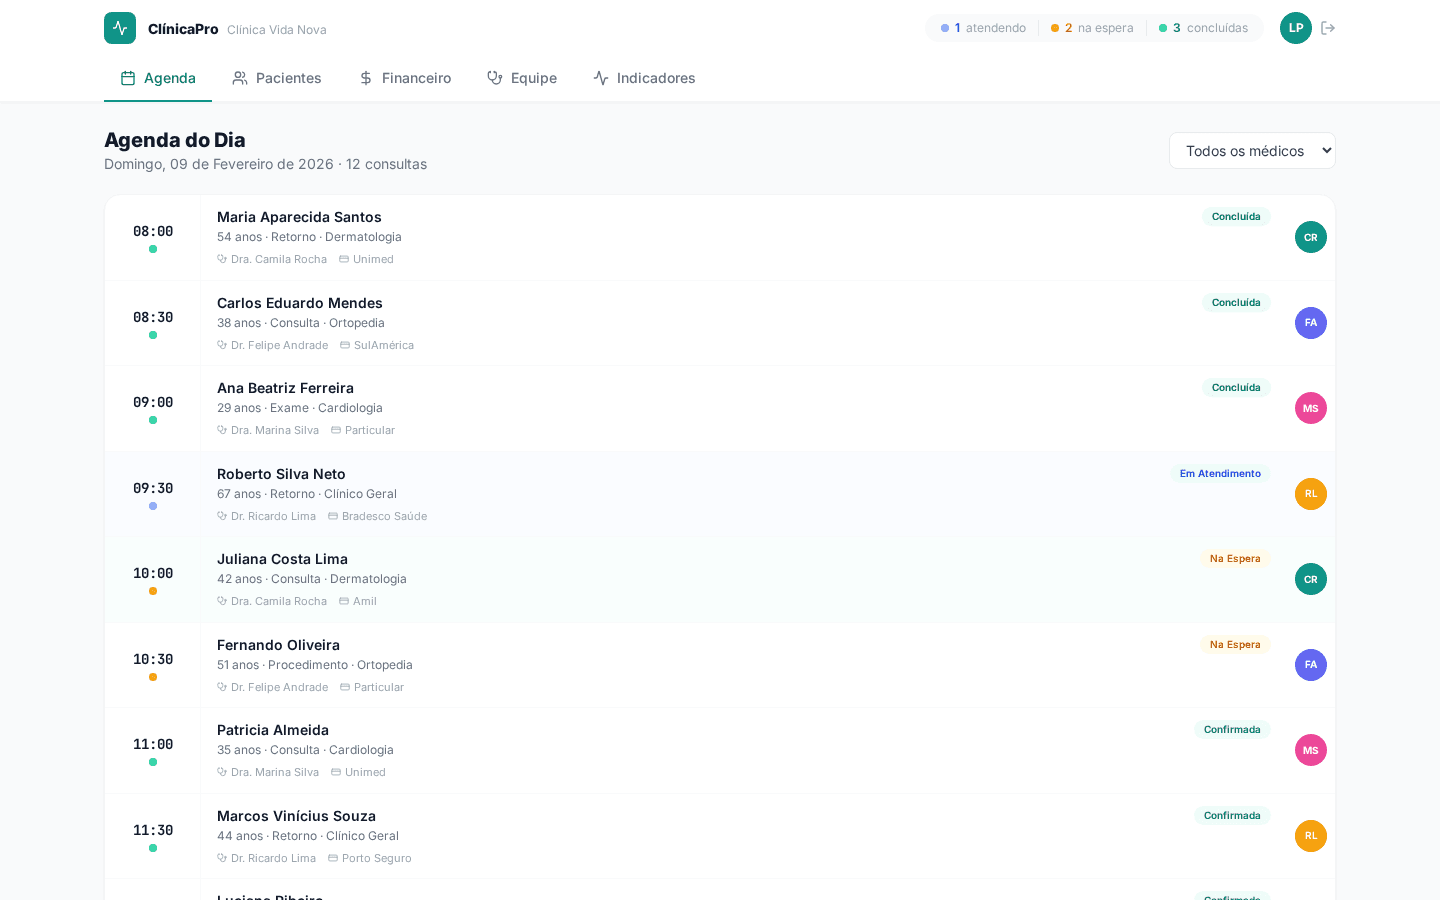The image size is (1440, 900).
Task: Select the Agenda calendar icon
Action: pos(127,78)
